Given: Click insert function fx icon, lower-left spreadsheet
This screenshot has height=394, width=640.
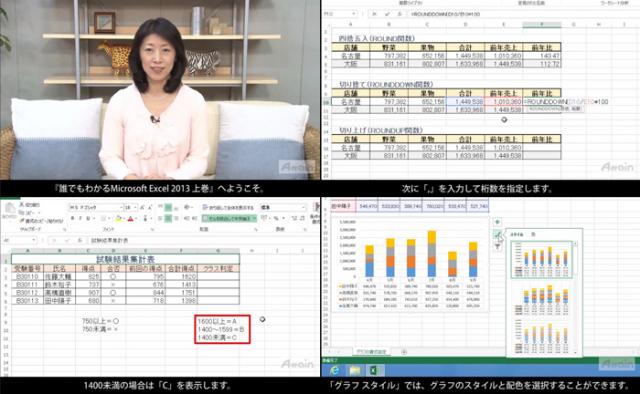Looking at the screenshot, I should [x=80, y=240].
